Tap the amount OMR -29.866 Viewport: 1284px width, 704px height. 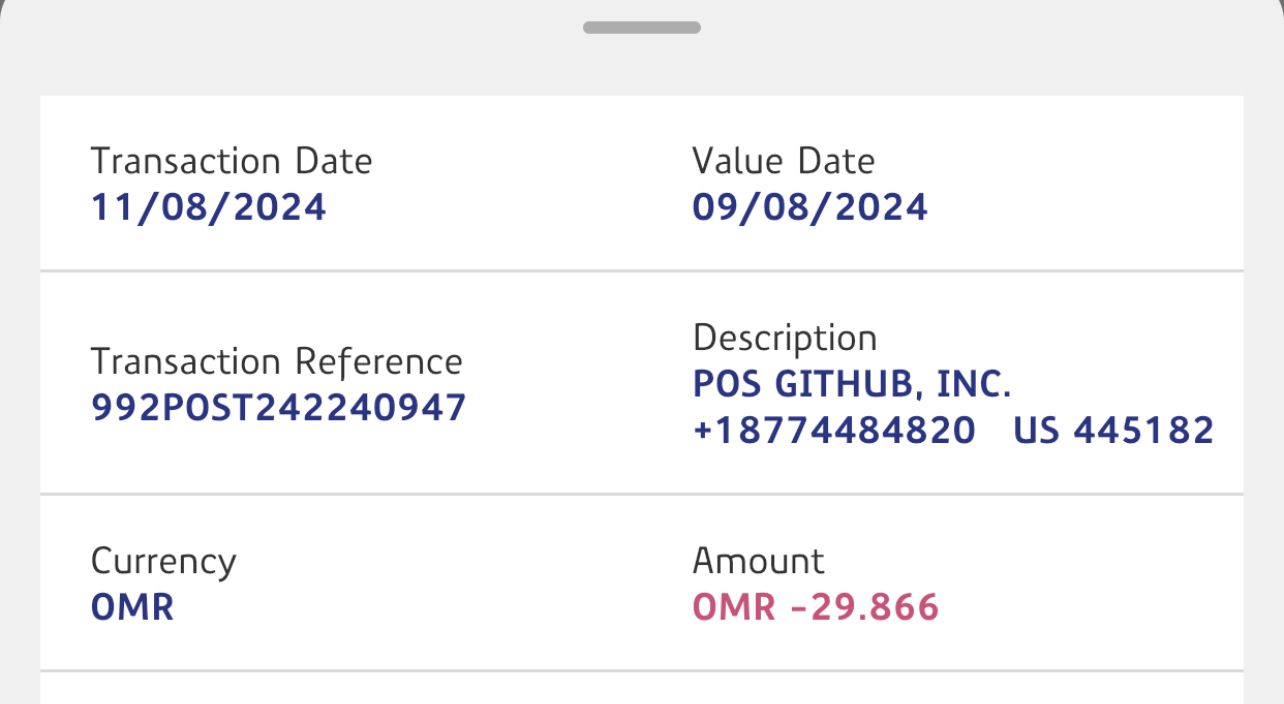pos(815,608)
